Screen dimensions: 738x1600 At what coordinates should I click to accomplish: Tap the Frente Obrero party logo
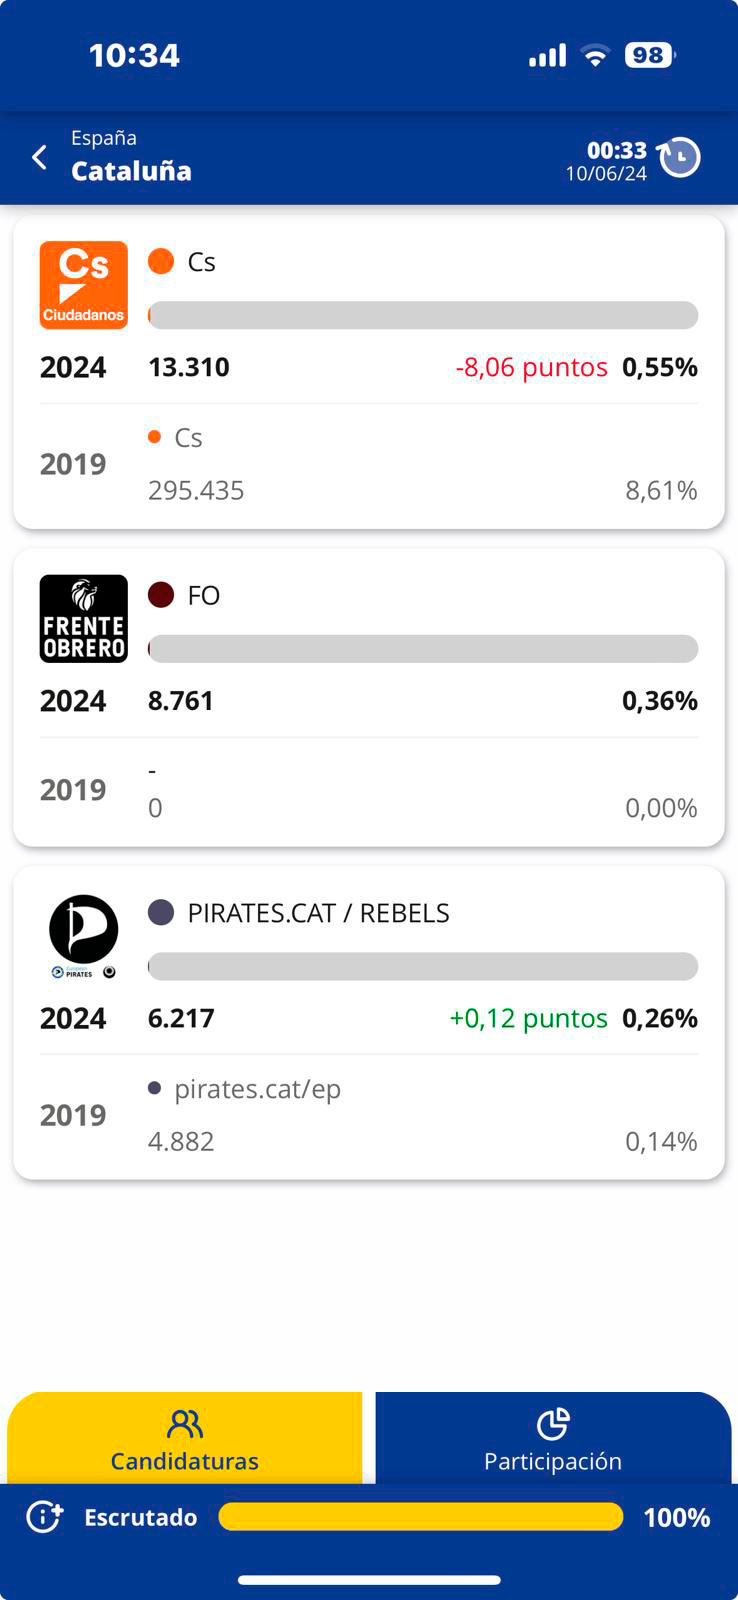point(84,618)
